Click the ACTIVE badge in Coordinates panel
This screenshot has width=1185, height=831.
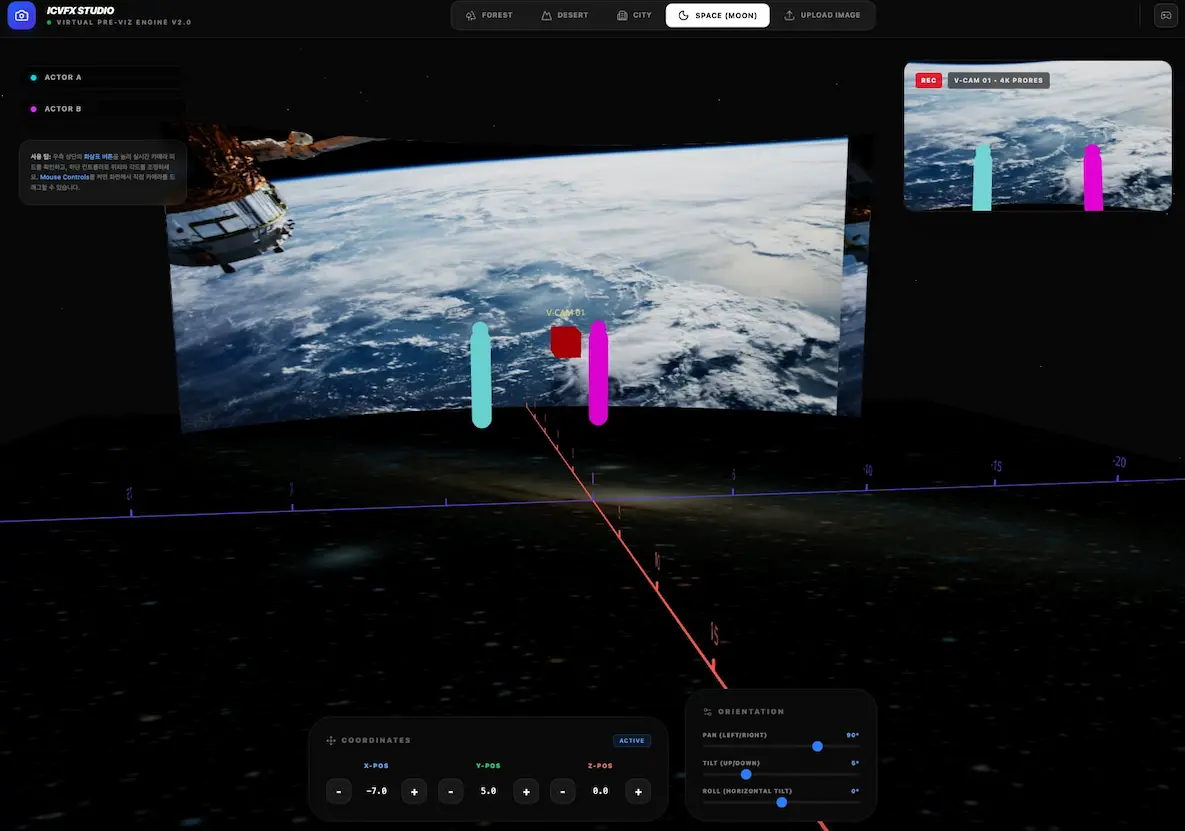click(632, 740)
